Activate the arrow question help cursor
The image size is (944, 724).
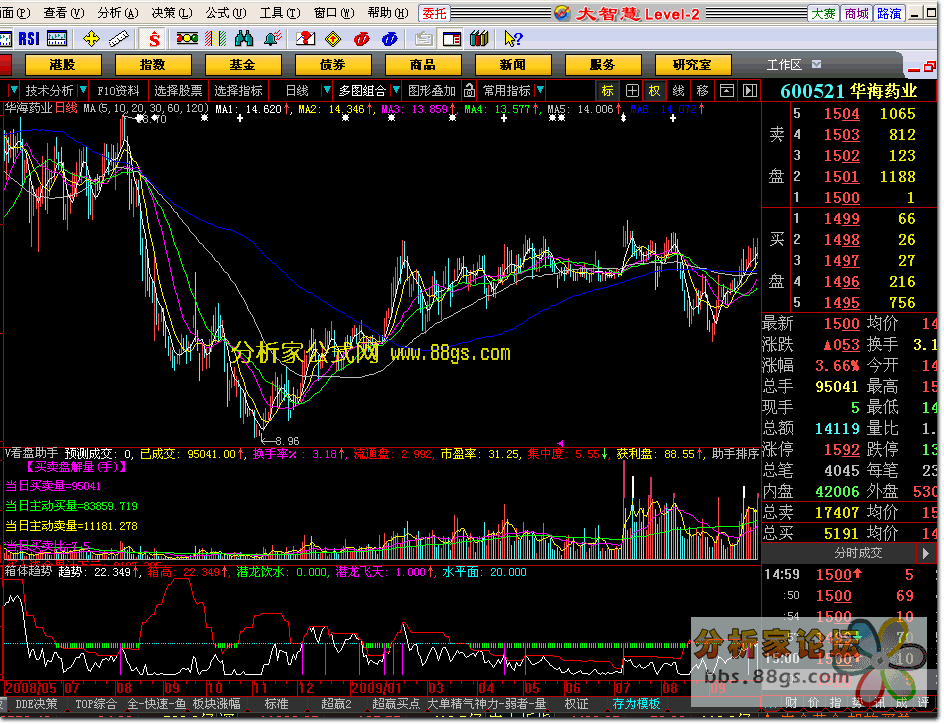tap(513, 39)
